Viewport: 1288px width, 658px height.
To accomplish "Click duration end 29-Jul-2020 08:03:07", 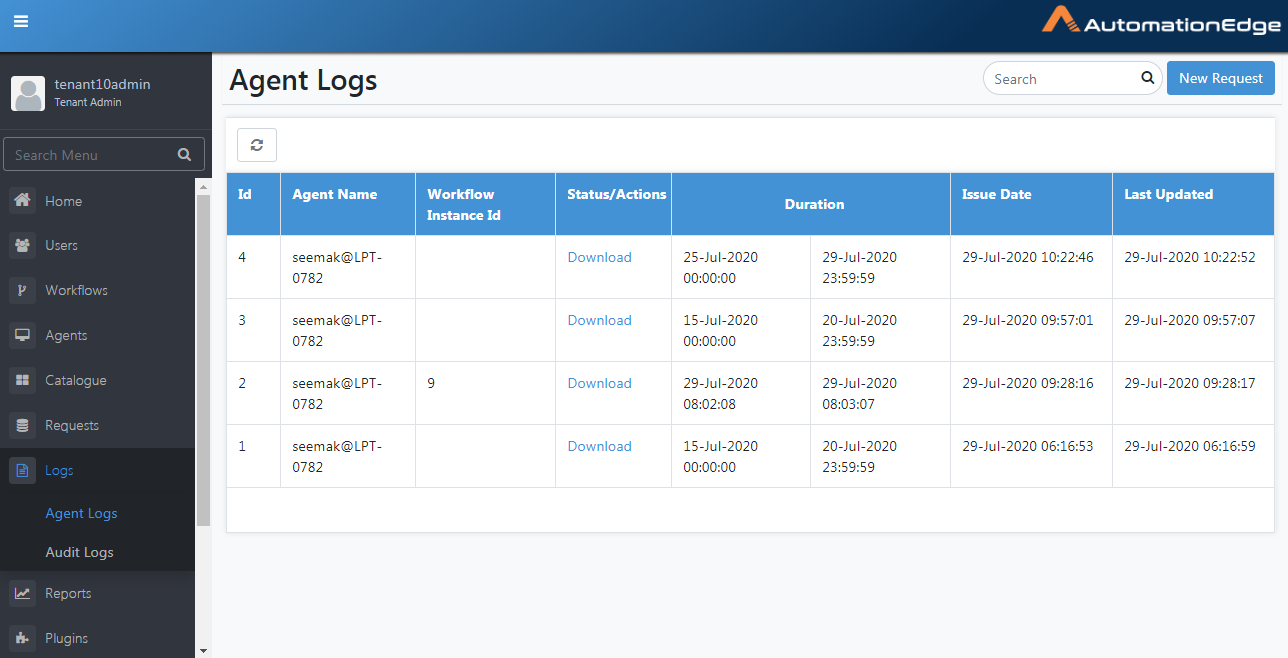I will coord(860,394).
